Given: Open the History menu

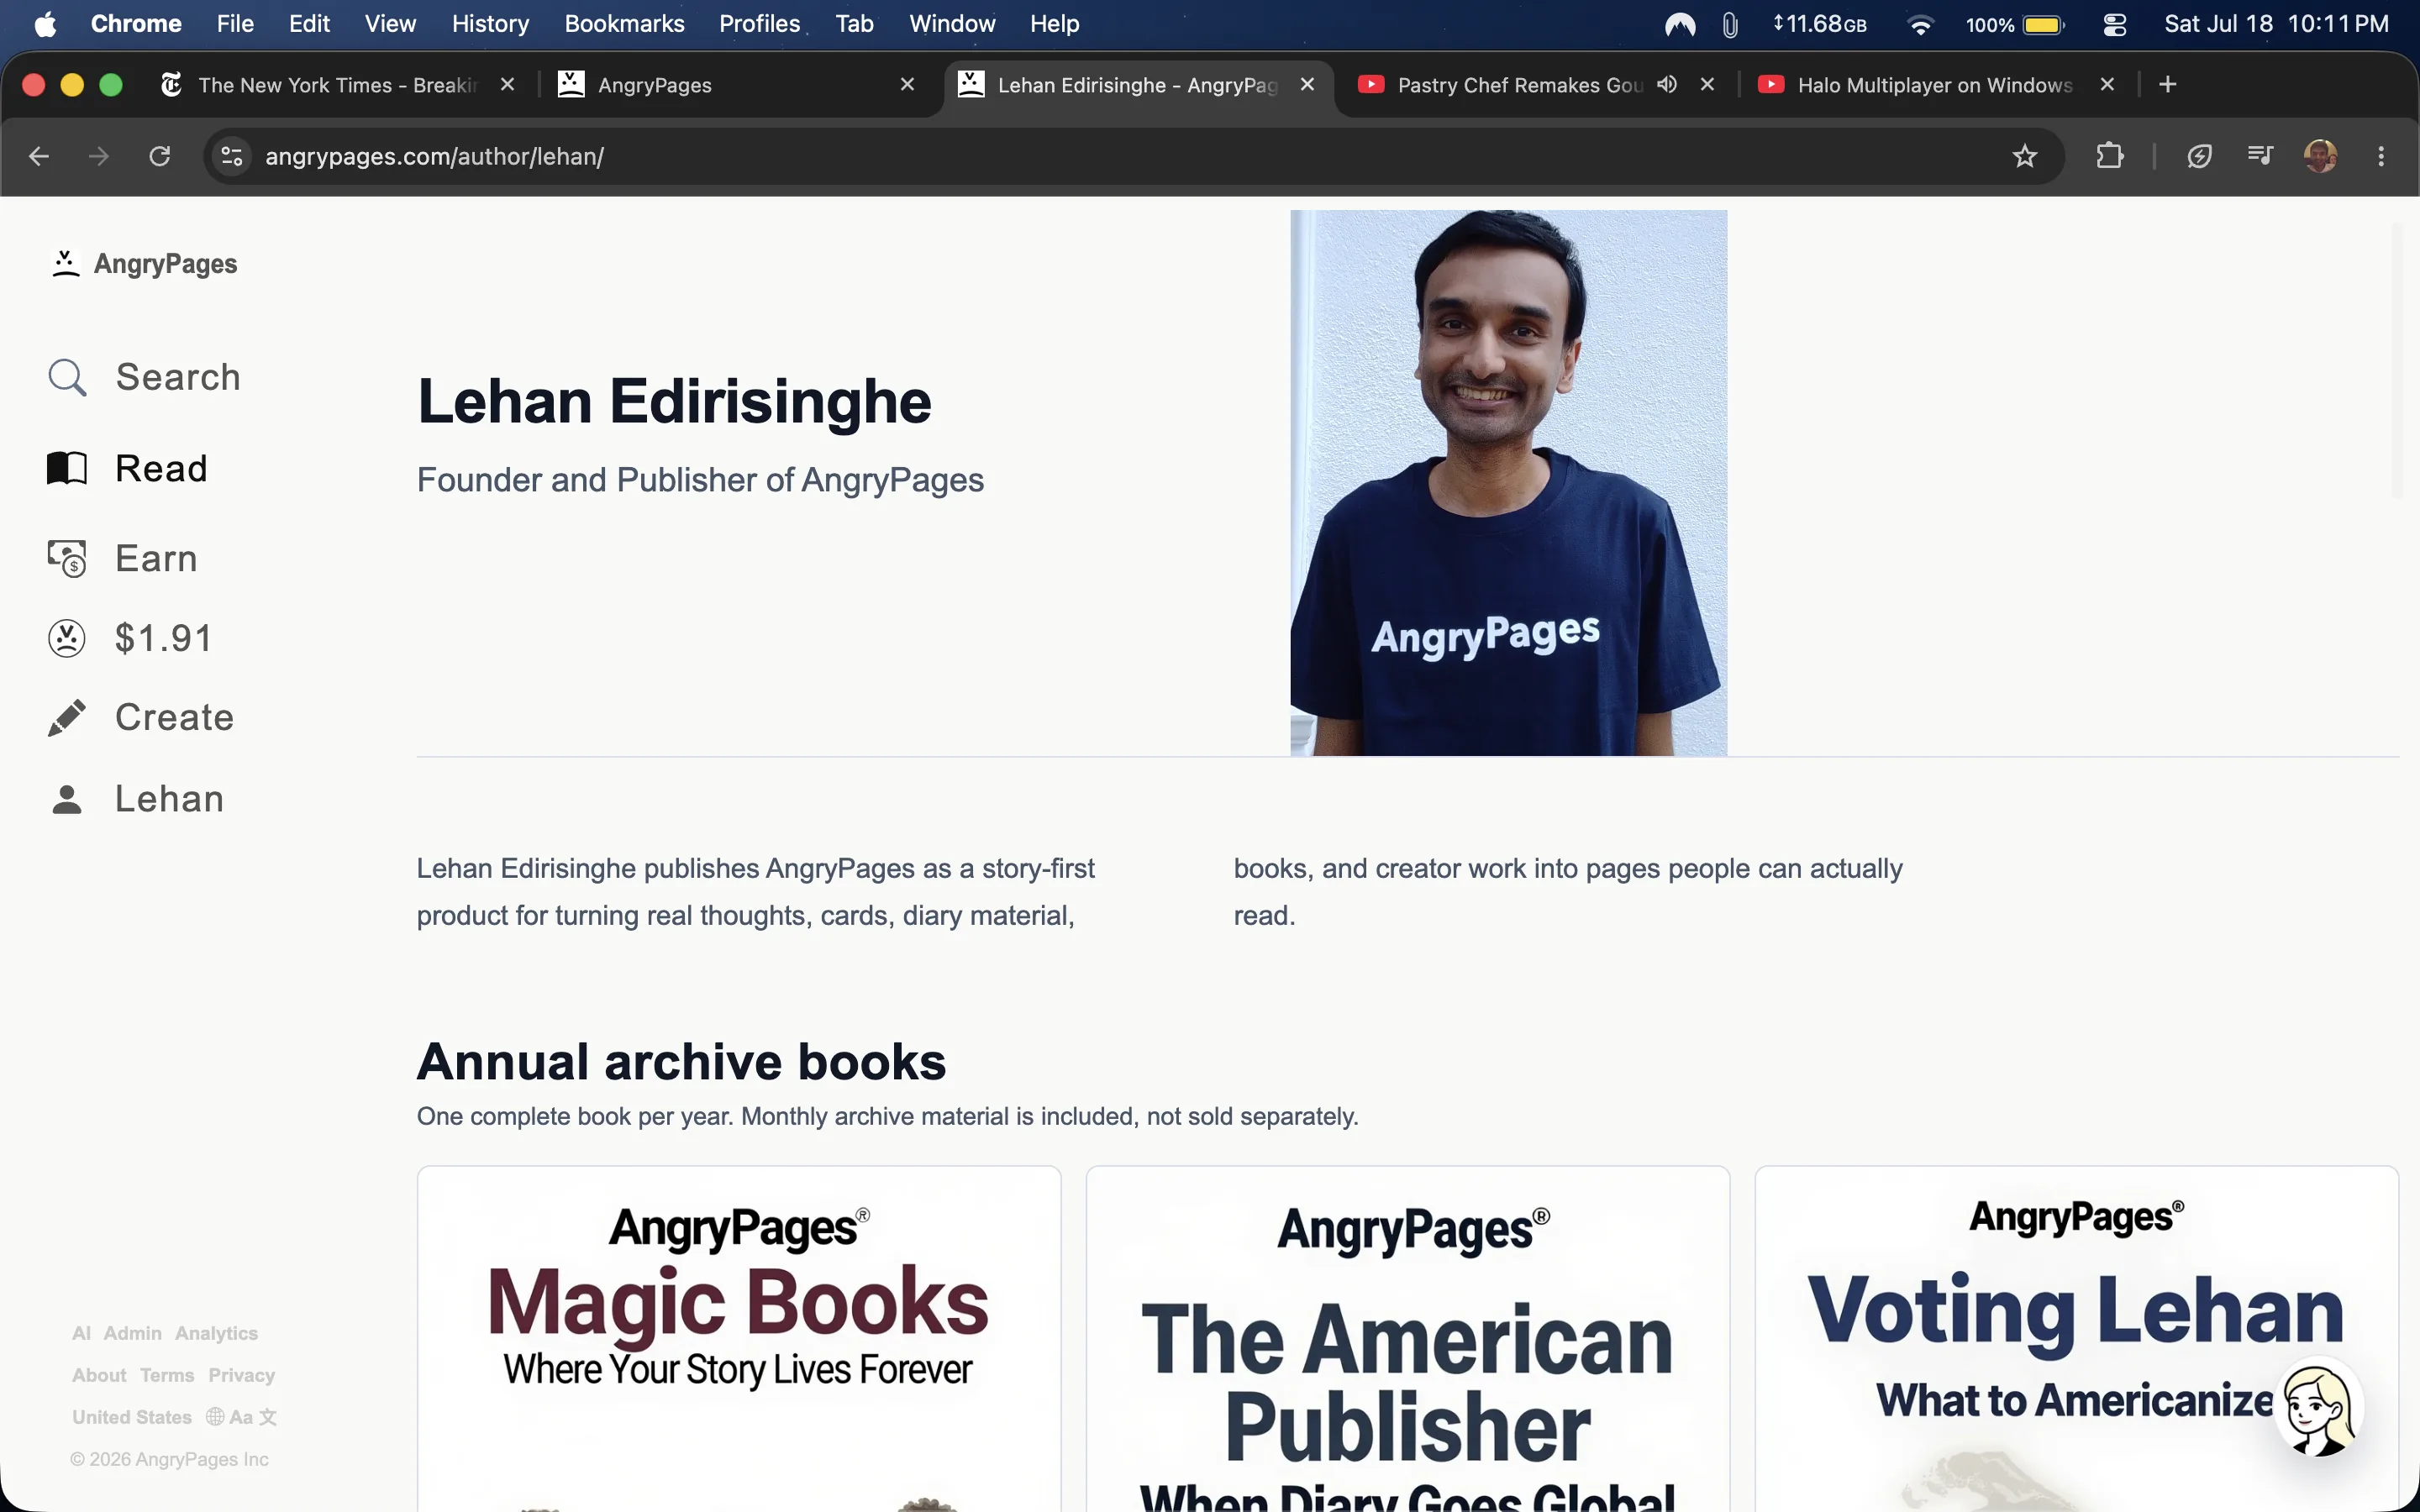Looking at the screenshot, I should pos(490,24).
